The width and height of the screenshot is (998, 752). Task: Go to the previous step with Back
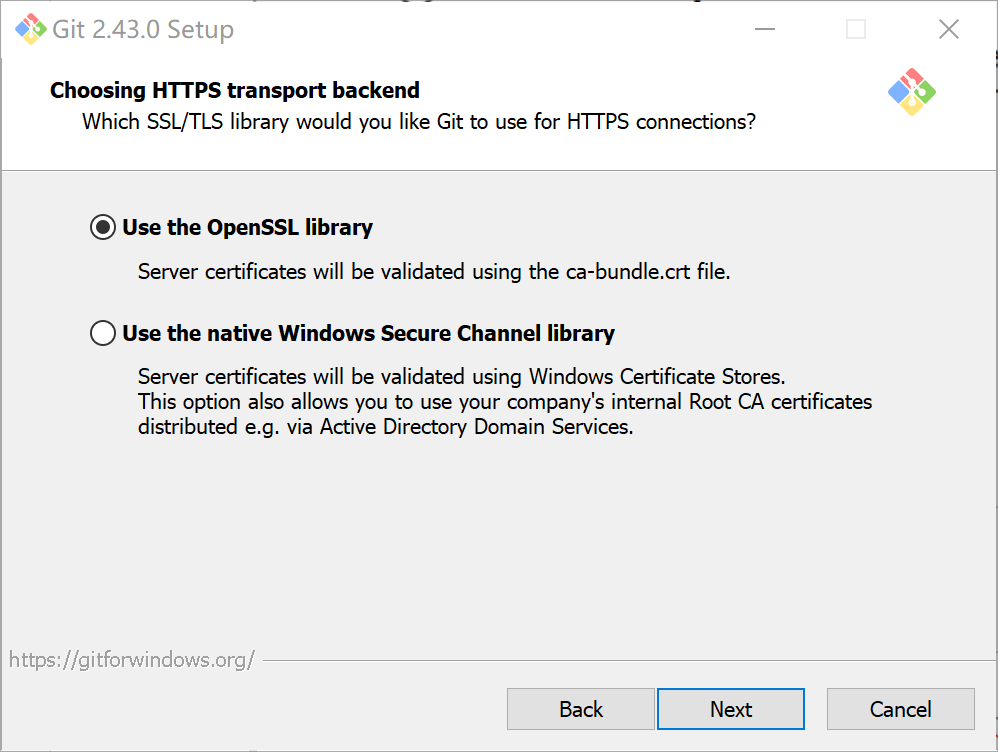pos(581,709)
